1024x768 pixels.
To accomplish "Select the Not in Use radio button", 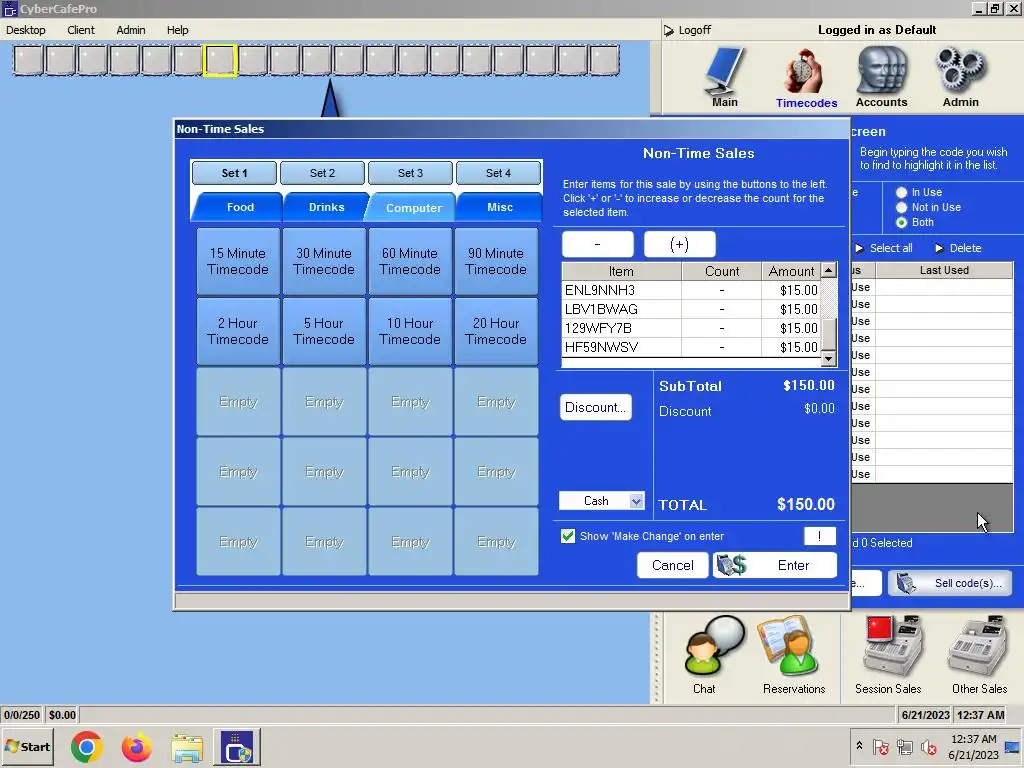I will (902, 207).
